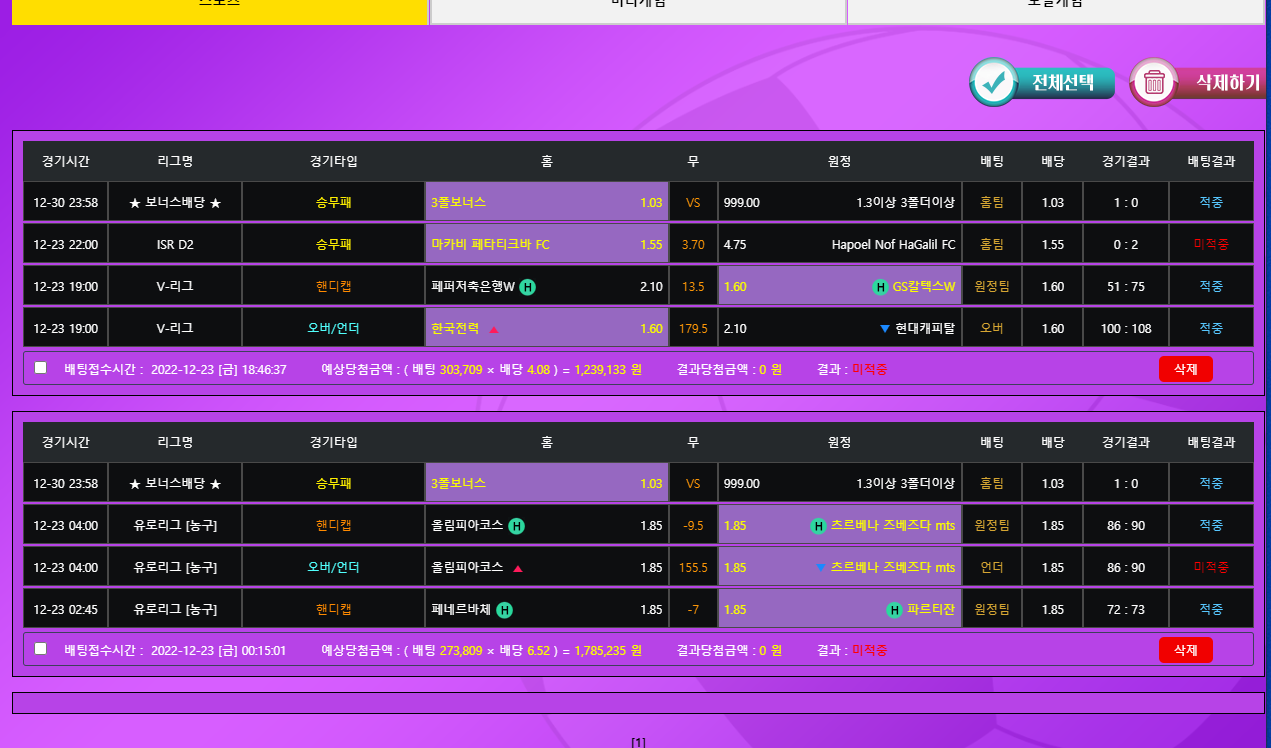Check the box for the 00:15:01 bet slip
This screenshot has width=1271, height=748.
[41, 649]
